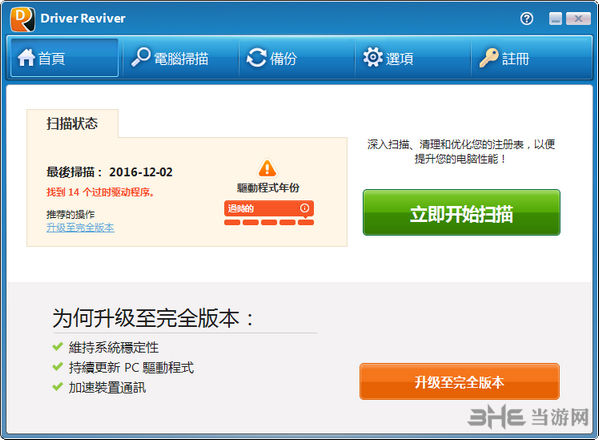Click the 为何升级至完全版本 heading

coord(153,318)
